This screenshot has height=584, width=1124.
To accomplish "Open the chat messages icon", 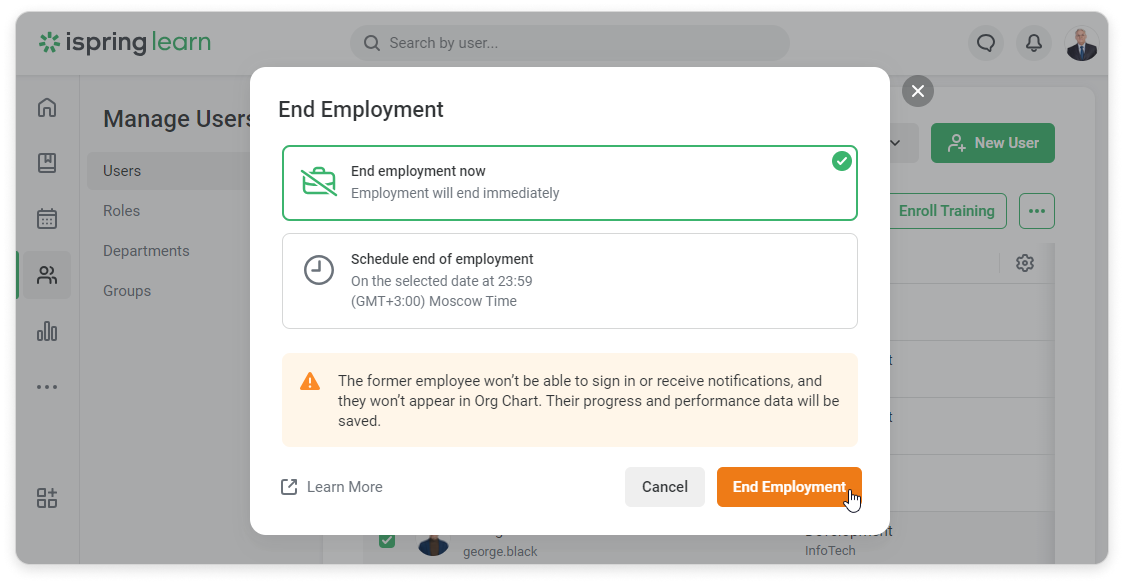I will click(x=986, y=43).
